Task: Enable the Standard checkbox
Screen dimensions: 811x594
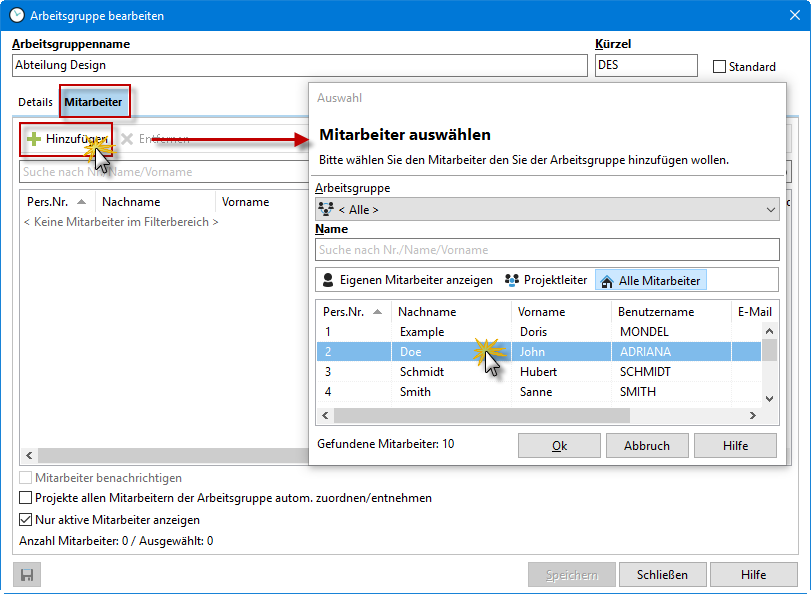Action: [x=717, y=66]
